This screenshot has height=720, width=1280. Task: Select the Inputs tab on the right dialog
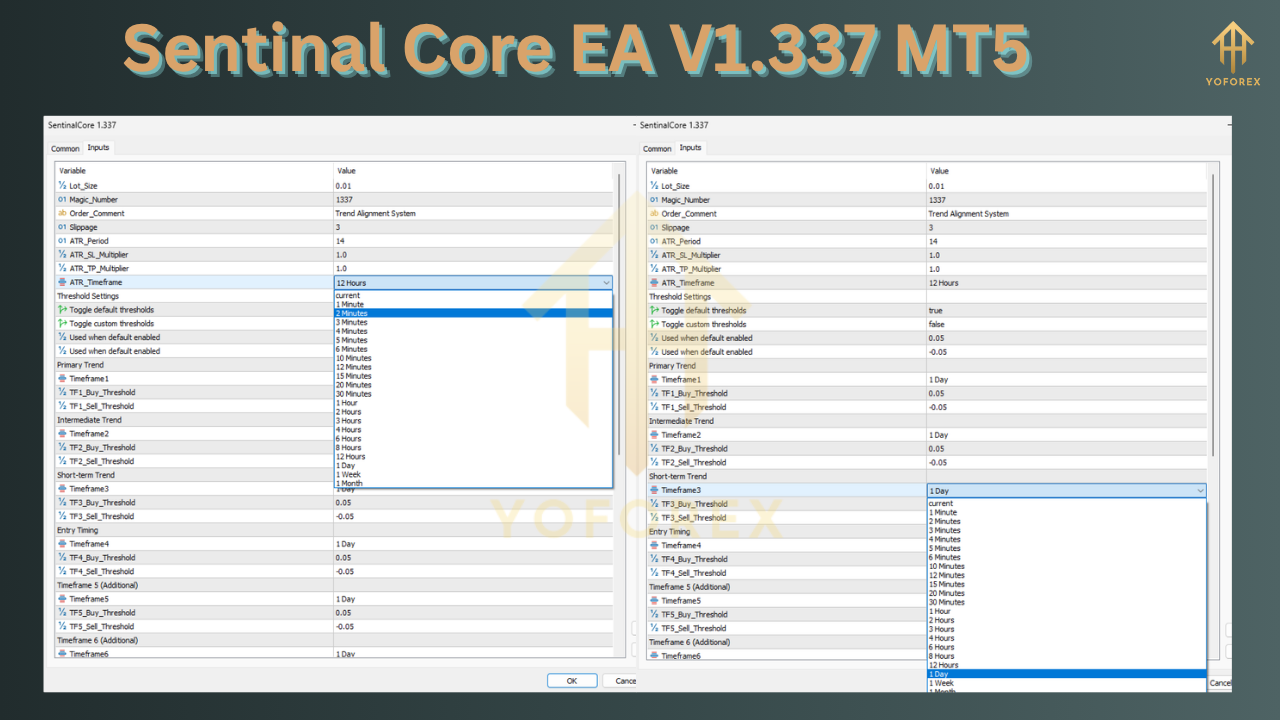click(x=690, y=147)
